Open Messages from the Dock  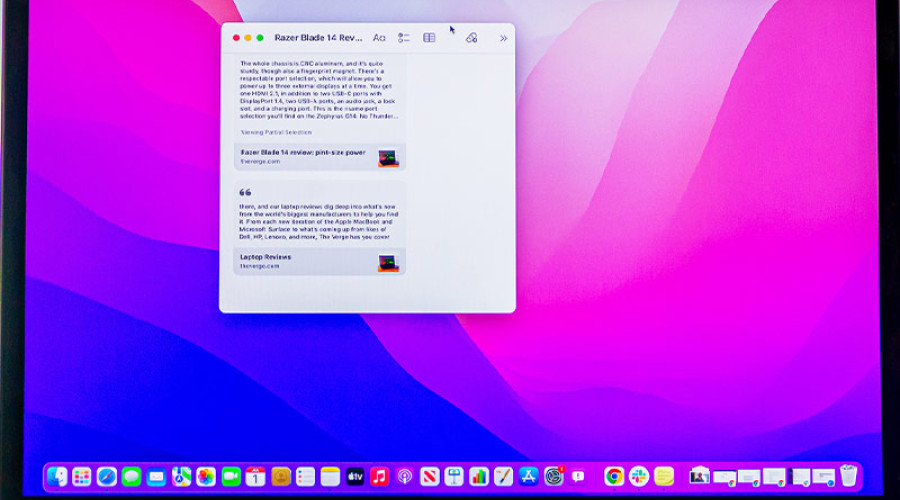point(131,476)
